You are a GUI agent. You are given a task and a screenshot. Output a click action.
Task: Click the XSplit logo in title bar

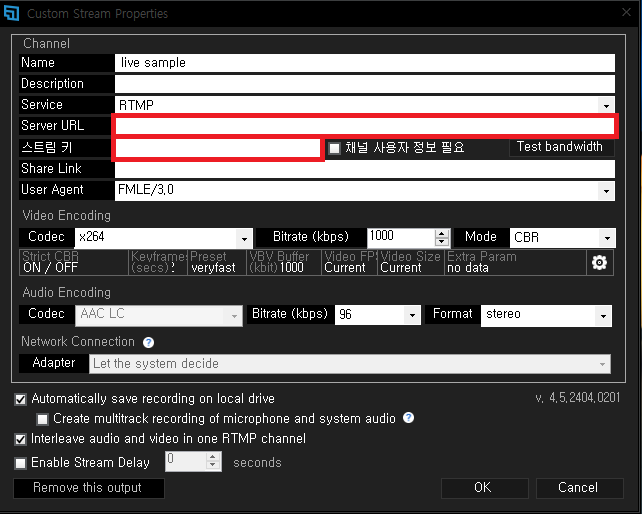point(13,14)
